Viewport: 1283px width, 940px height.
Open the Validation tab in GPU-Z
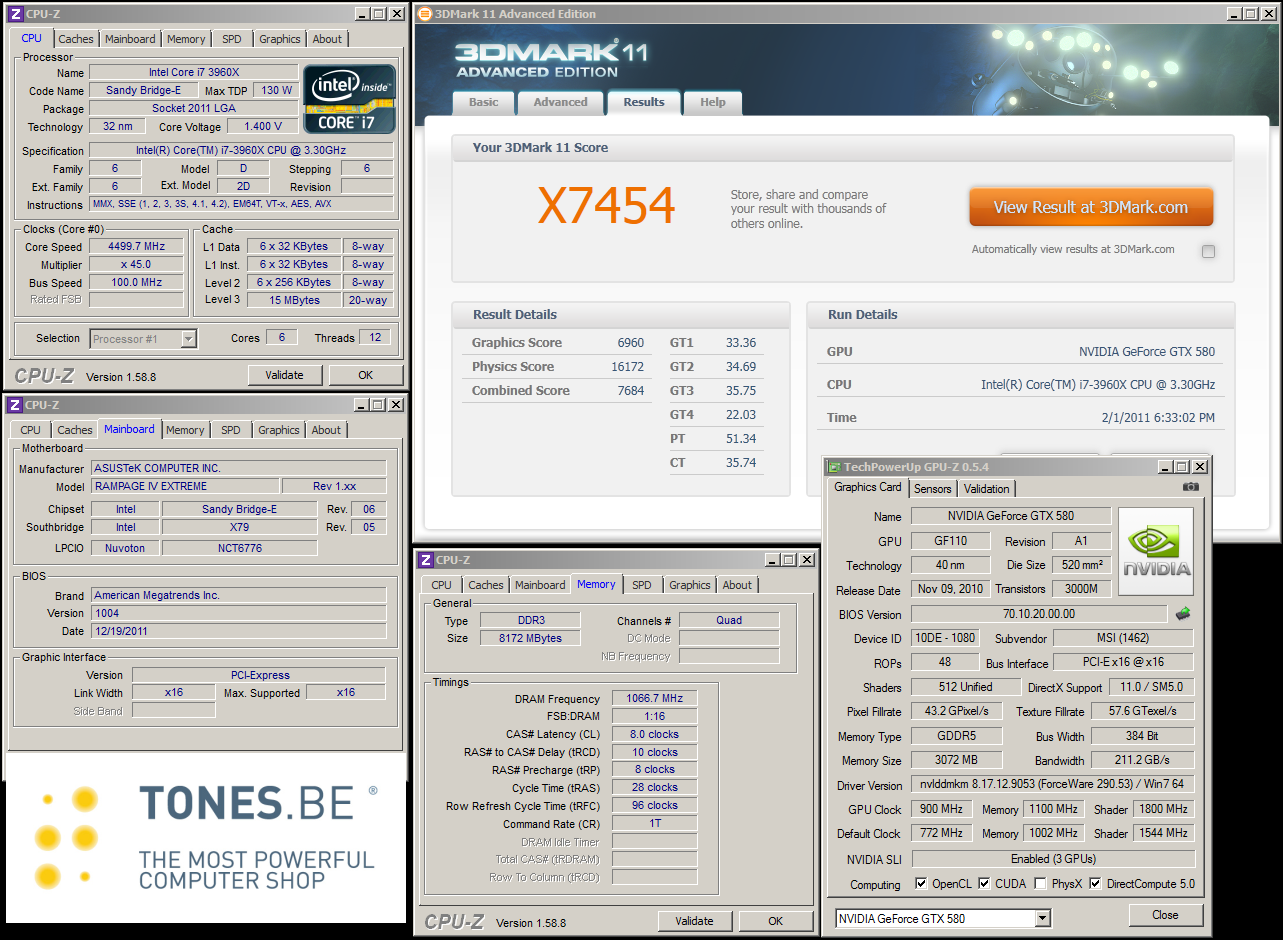[x=986, y=489]
